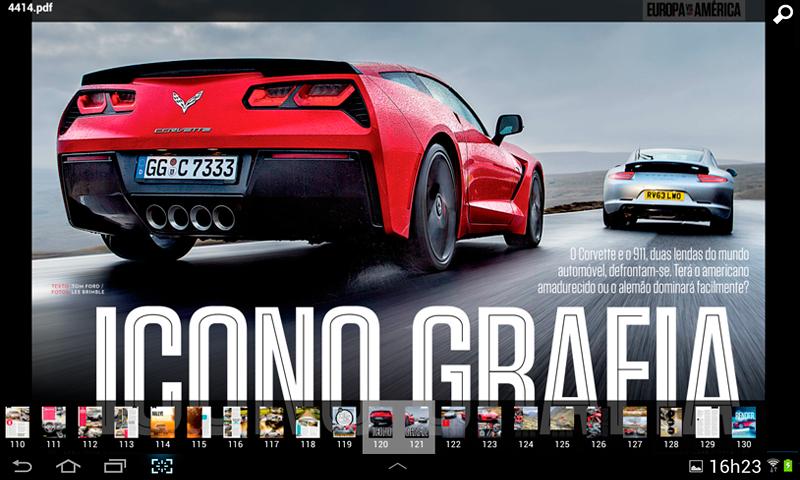Go to page 129 thumbnail
Screen dimensions: 800x480
tap(708, 422)
